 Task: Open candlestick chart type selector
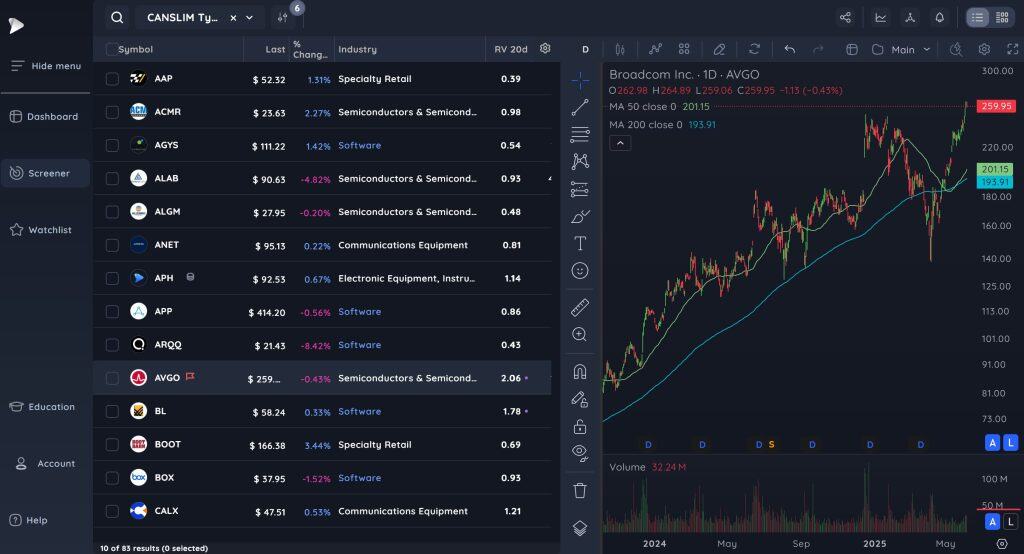pyautogui.click(x=620, y=49)
